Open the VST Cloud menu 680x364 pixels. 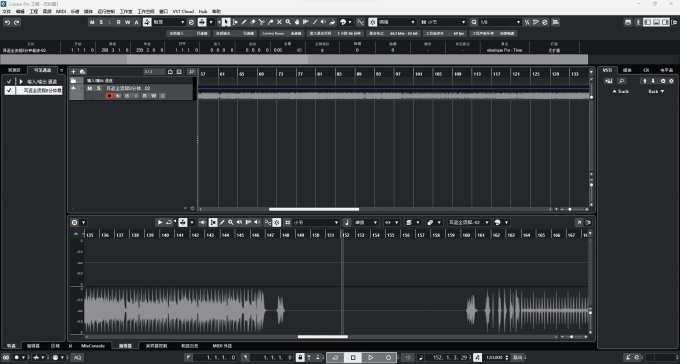pyautogui.click(x=183, y=12)
